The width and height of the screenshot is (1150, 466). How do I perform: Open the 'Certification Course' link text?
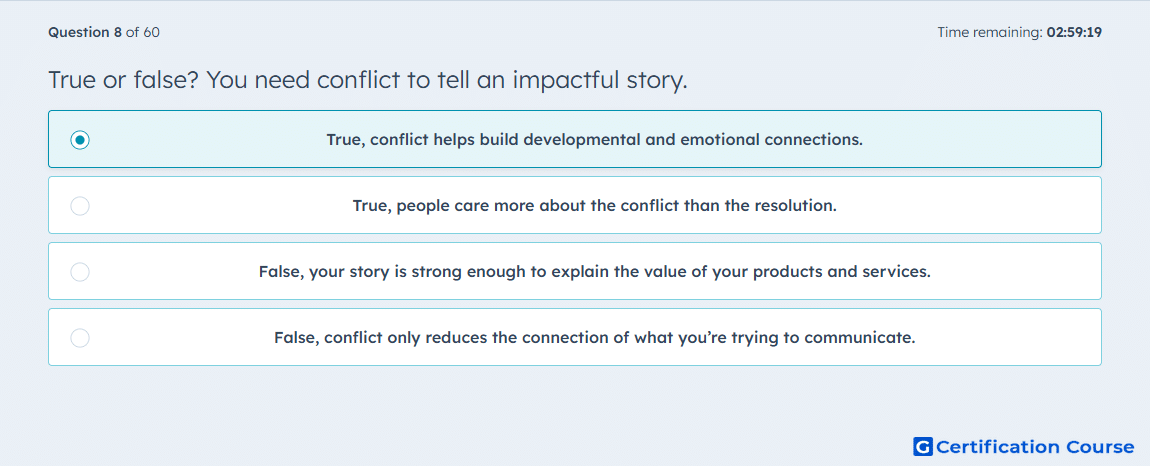(x=1035, y=447)
